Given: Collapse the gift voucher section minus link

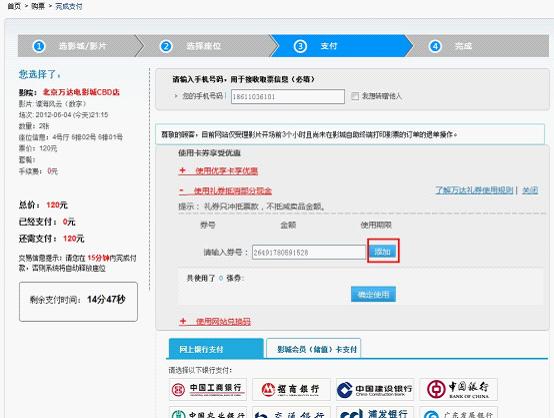Looking at the screenshot, I should pyautogui.click(x=225, y=191).
